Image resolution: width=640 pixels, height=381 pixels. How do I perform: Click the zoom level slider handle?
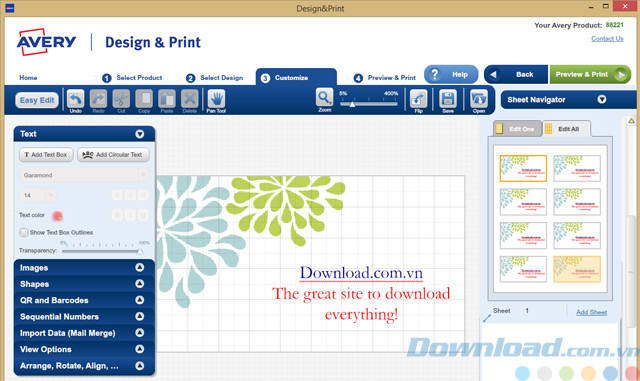click(x=352, y=104)
